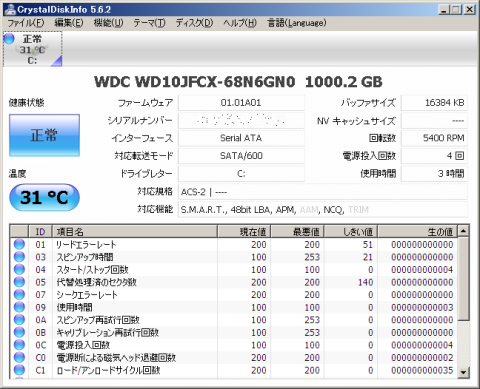The width and height of the screenshot is (480, 389).
Task: Select the シークエラーレート row name
Action: 87,295
